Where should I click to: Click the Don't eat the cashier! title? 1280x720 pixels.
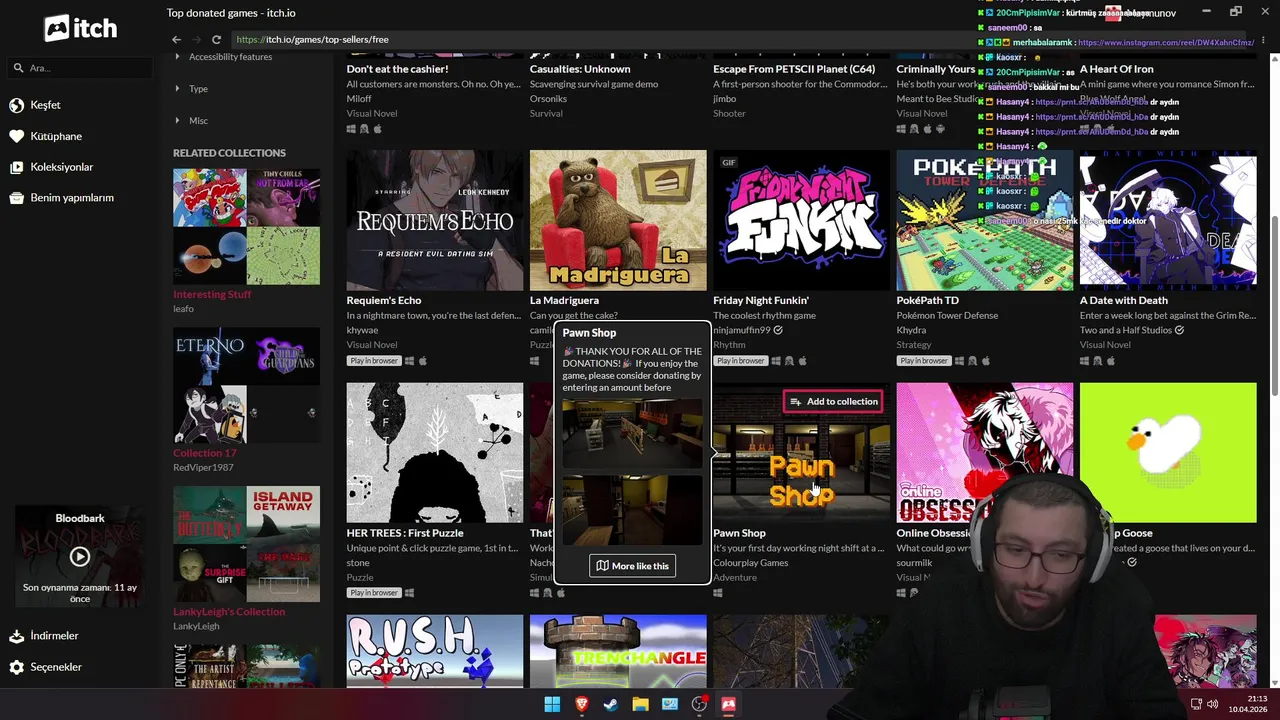(397, 69)
